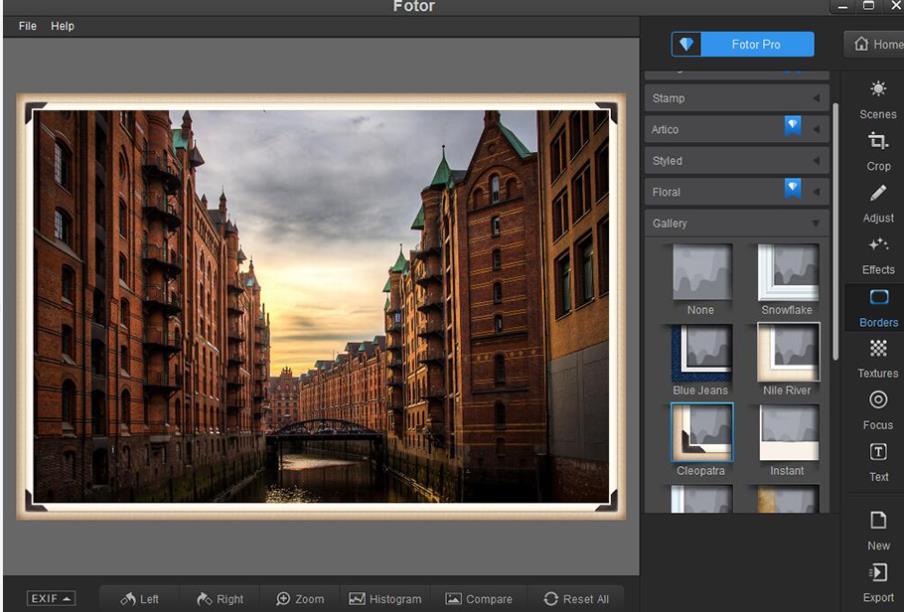Expand the Artico borders section
The width and height of the screenshot is (904, 612).
pyautogui.click(x=737, y=129)
